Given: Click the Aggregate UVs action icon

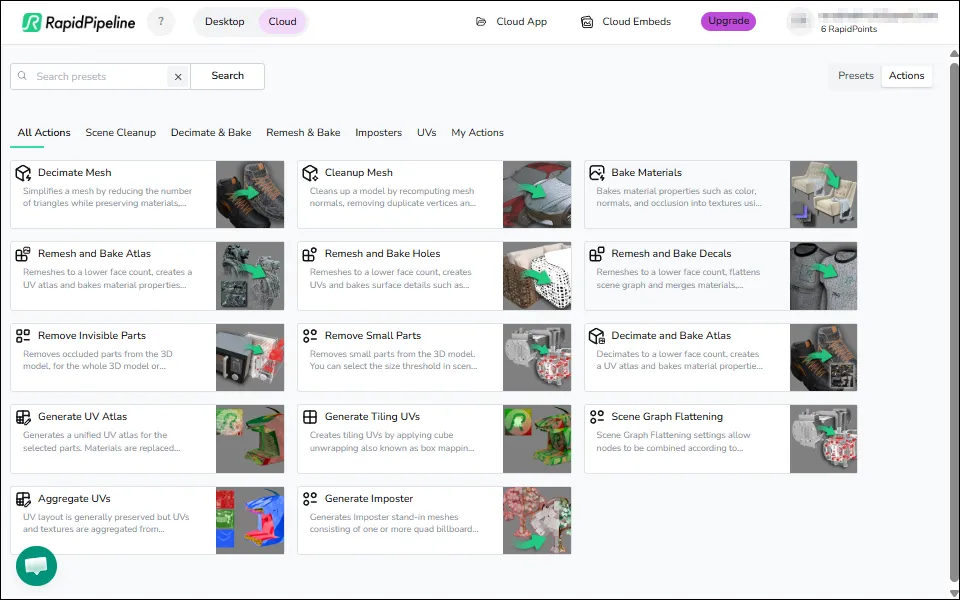Looking at the screenshot, I should click(x=21, y=499).
